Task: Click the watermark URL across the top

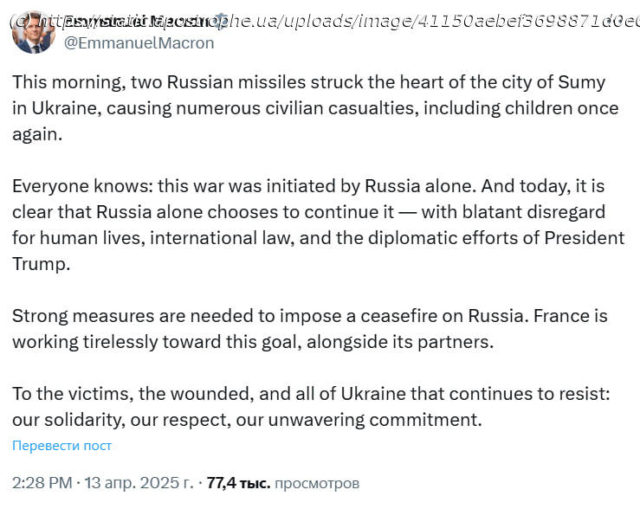Action: pos(330,19)
